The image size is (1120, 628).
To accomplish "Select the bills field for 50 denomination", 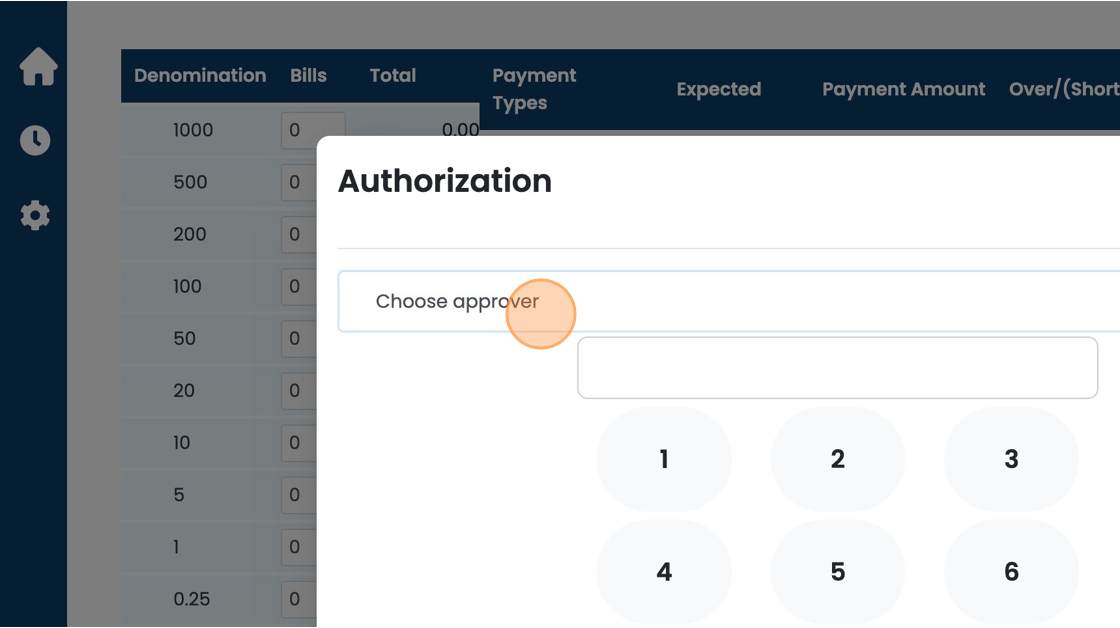I will coord(299,339).
